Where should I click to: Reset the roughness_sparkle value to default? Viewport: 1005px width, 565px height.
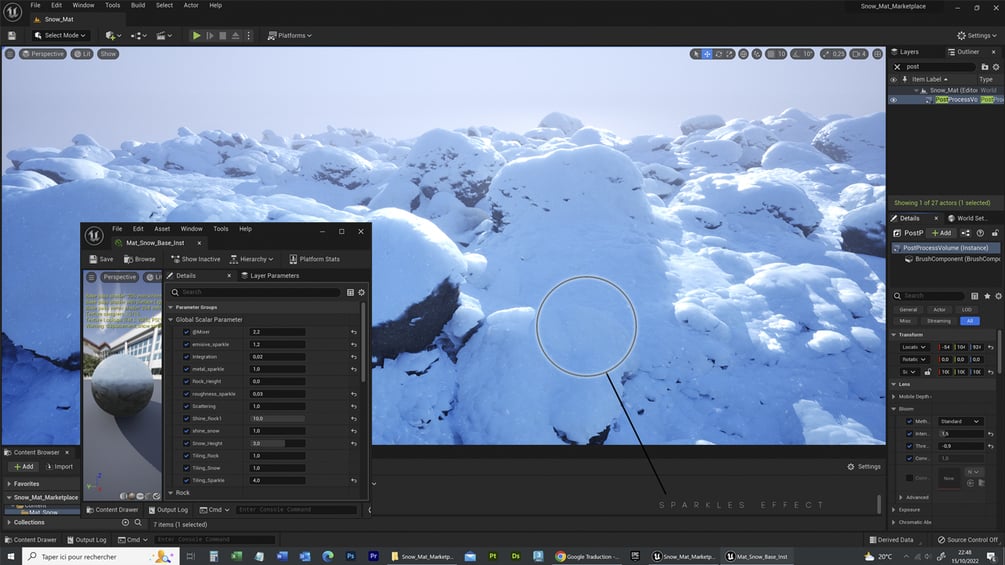click(x=354, y=394)
